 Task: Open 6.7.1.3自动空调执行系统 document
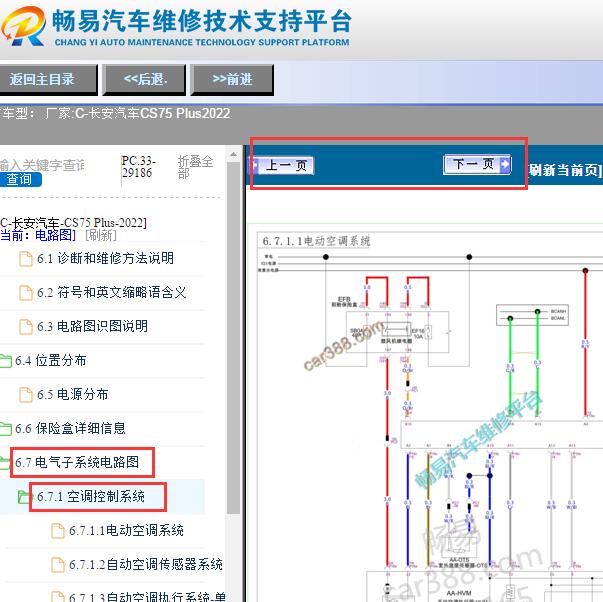point(148,596)
